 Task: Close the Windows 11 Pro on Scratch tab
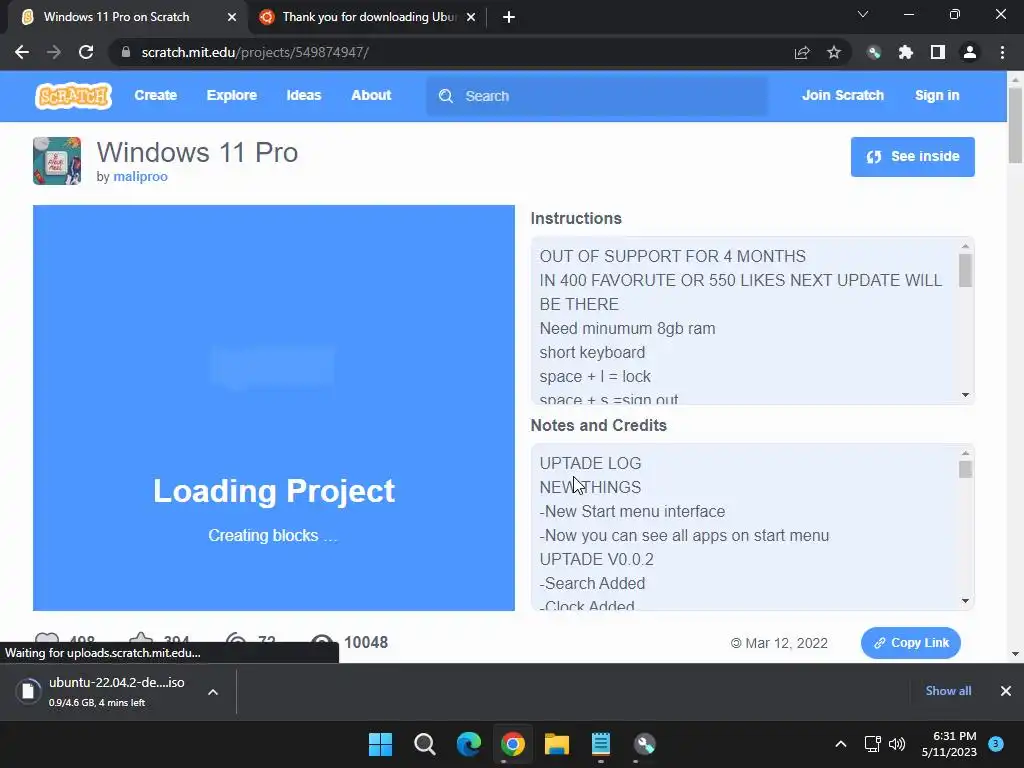coord(232,17)
